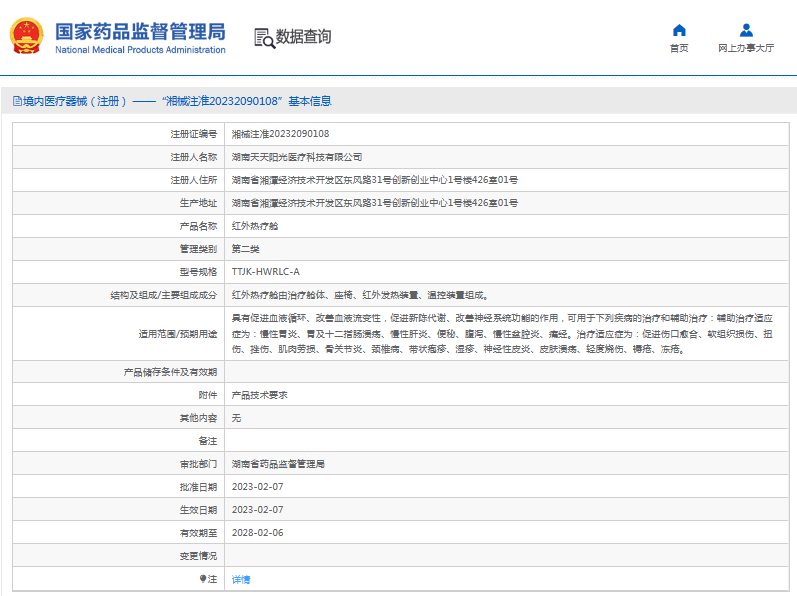797x596 pixels.
Task: Click the 备注 label
Action: [208, 441]
